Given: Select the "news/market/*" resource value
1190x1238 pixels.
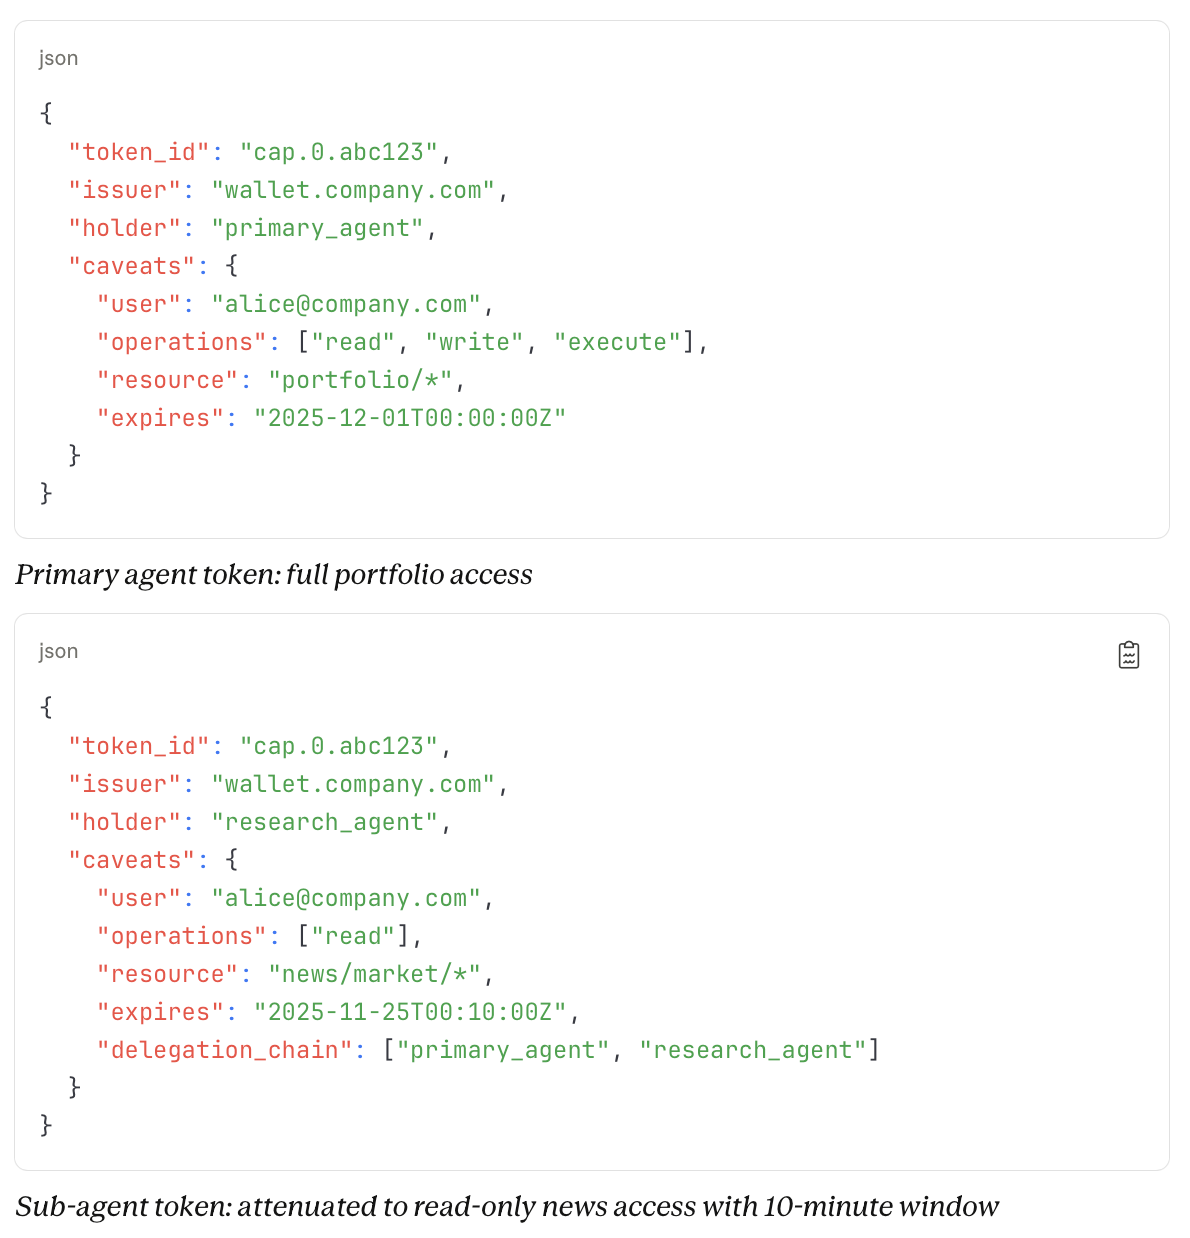Looking at the screenshot, I should (374, 974).
